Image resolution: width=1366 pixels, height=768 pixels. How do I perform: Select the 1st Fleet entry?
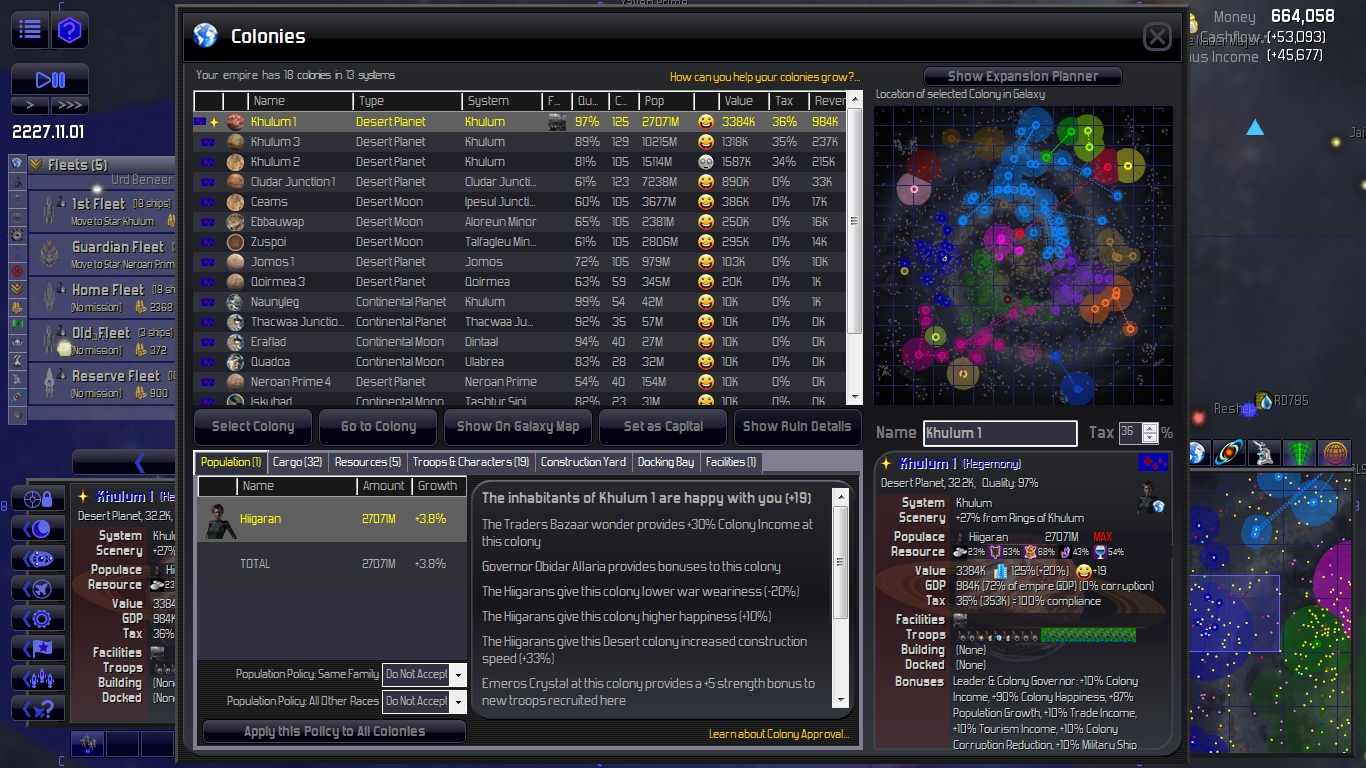pos(102,211)
